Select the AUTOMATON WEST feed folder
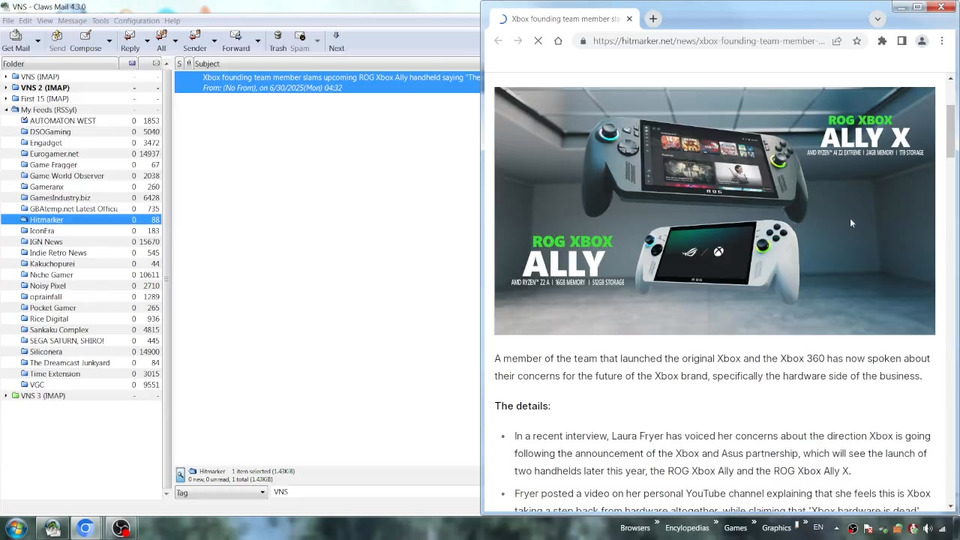Viewport: 960px width, 540px height. 81,121
